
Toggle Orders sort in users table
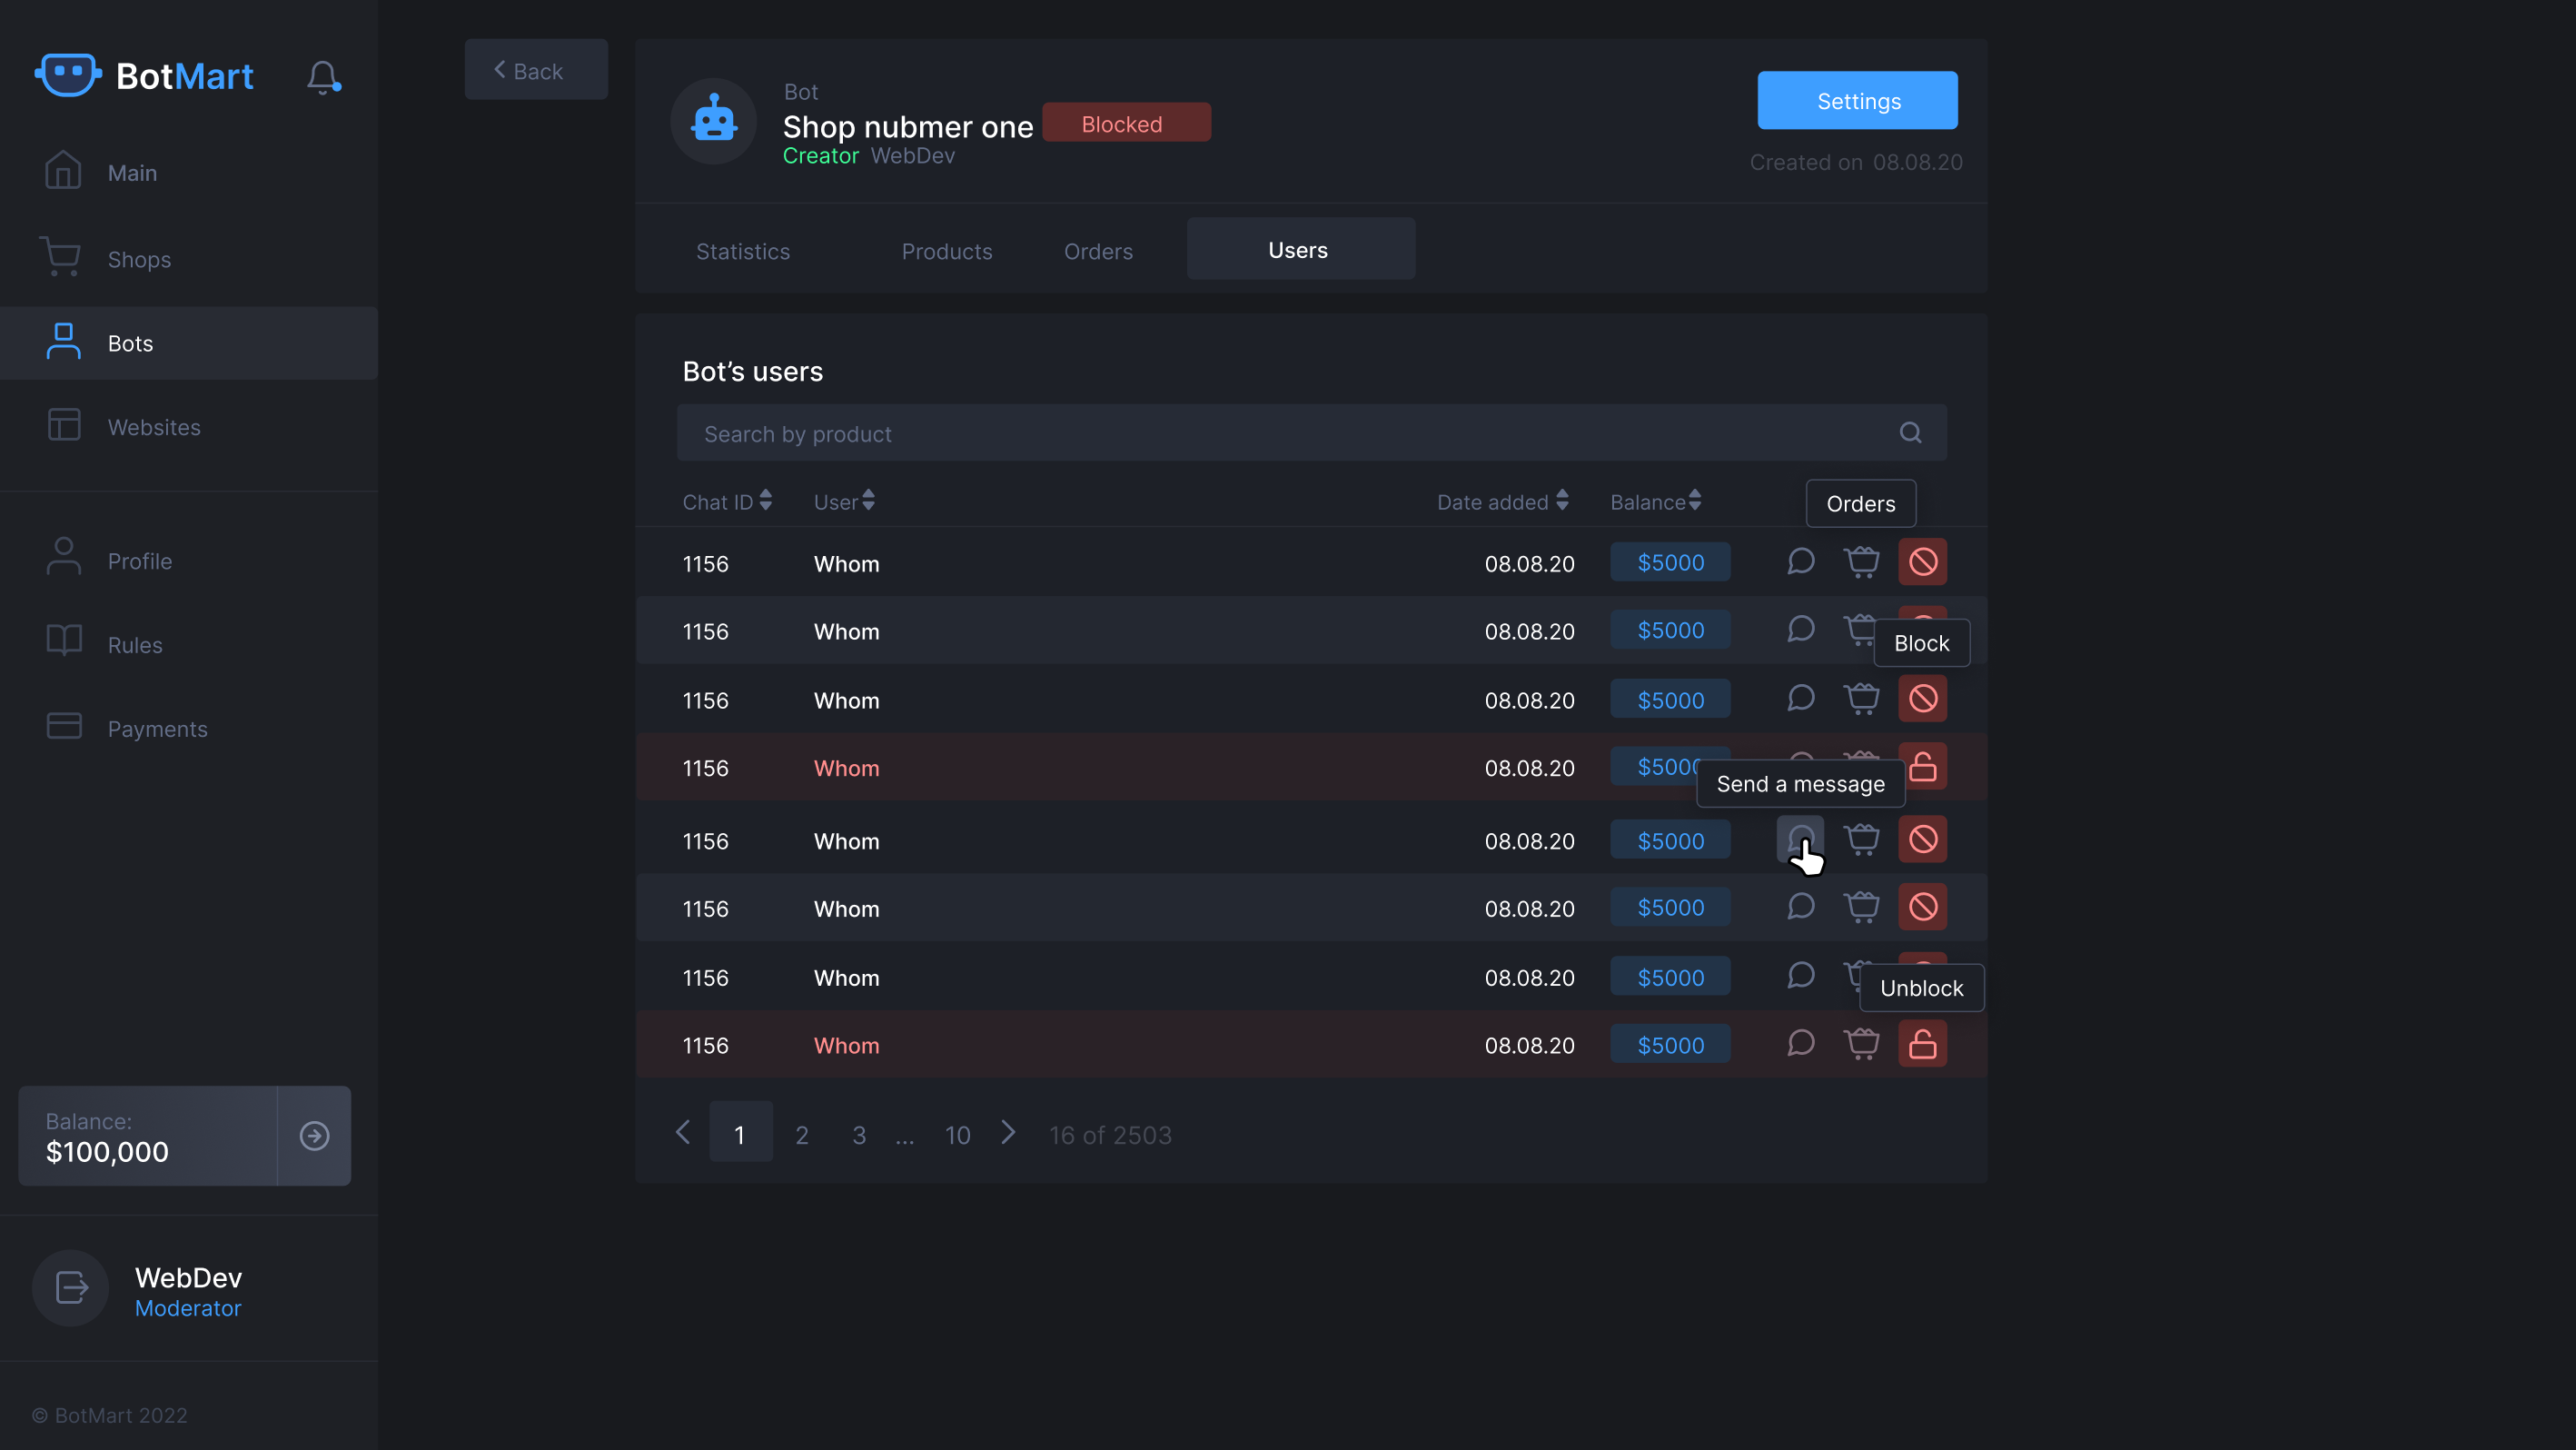pyautogui.click(x=1859, y=502)
